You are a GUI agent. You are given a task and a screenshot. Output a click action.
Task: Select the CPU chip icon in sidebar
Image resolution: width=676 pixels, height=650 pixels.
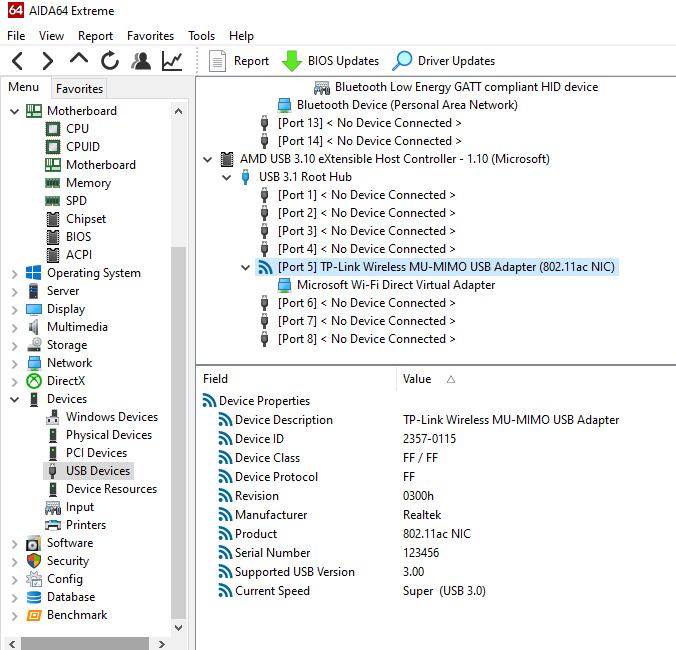tap(53, 129)
